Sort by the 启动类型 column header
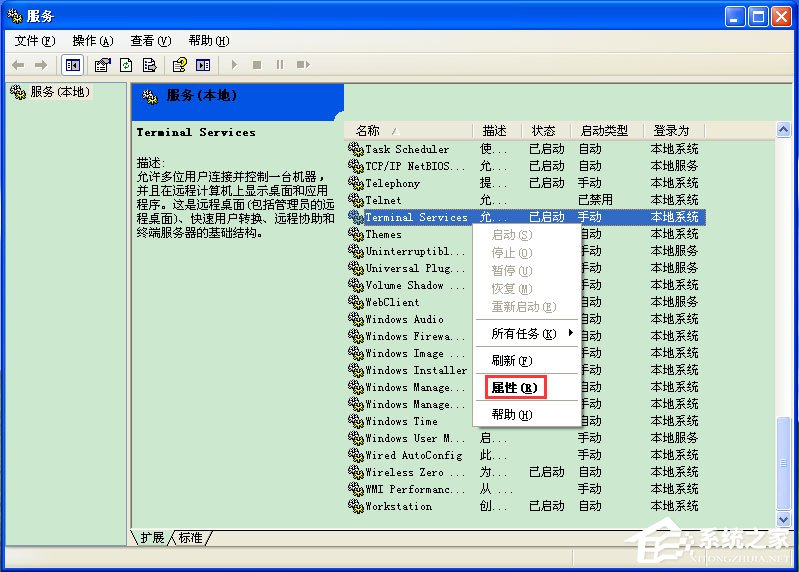 pos(604,131)
